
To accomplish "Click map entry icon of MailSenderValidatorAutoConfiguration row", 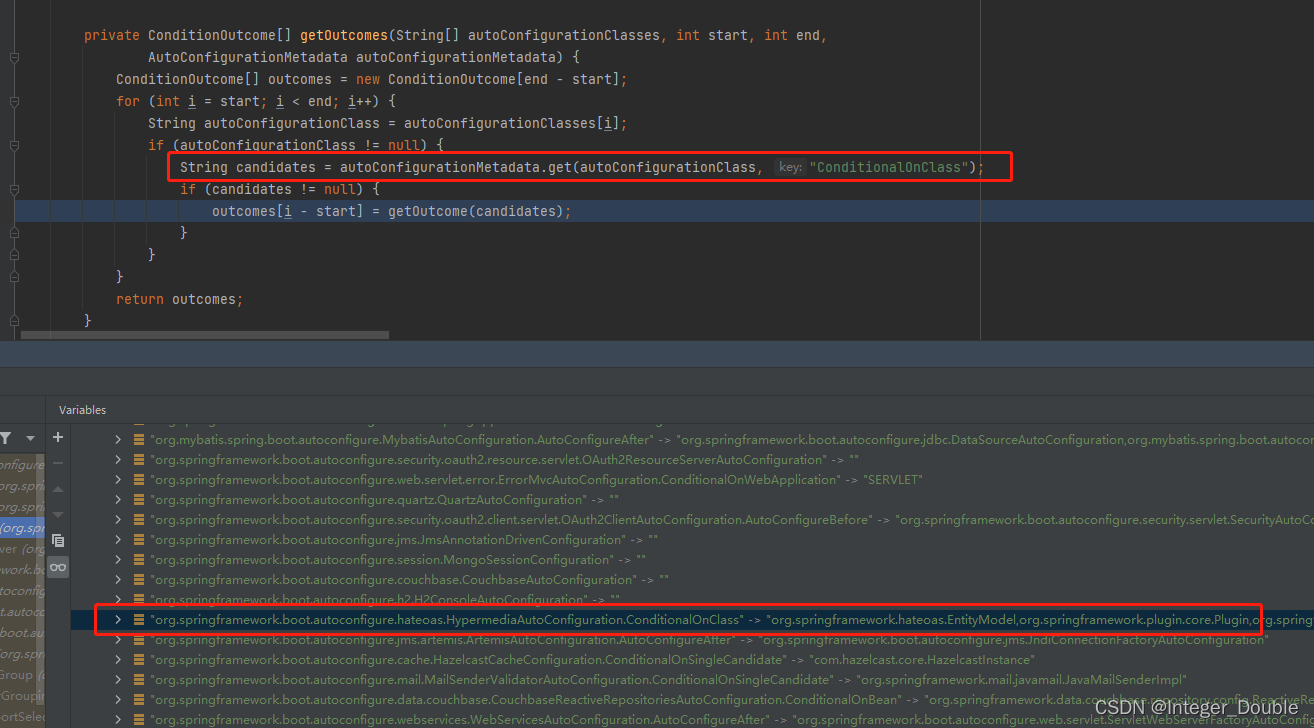I will tap(139, 680).
